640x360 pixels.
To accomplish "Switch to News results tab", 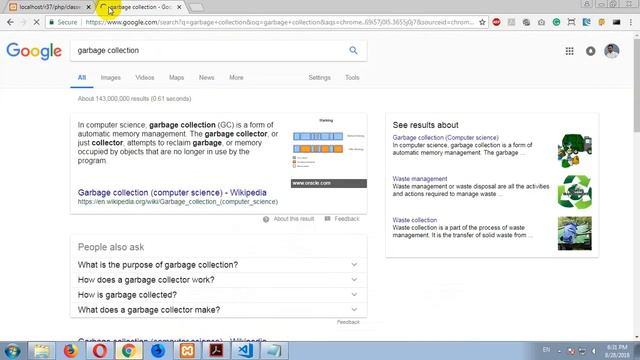I will point(207,78).
